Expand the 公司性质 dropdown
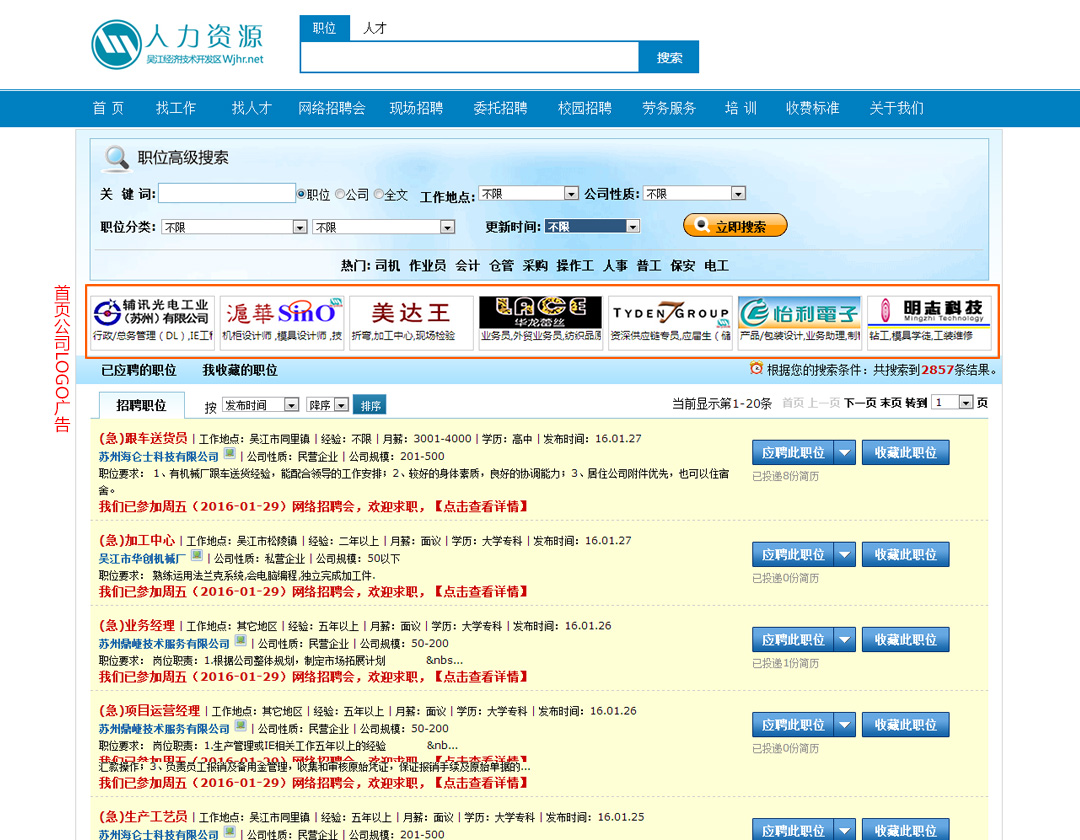This screenshot has width=1080, height=840. tap(694, 194)
